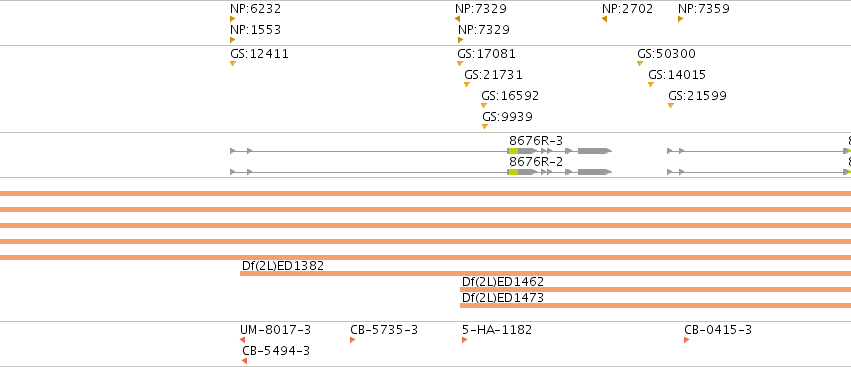Click the GS:14015 insertion triangle
Image resolution: width=851 pixels, height=367 pixels.
[651, 85]
